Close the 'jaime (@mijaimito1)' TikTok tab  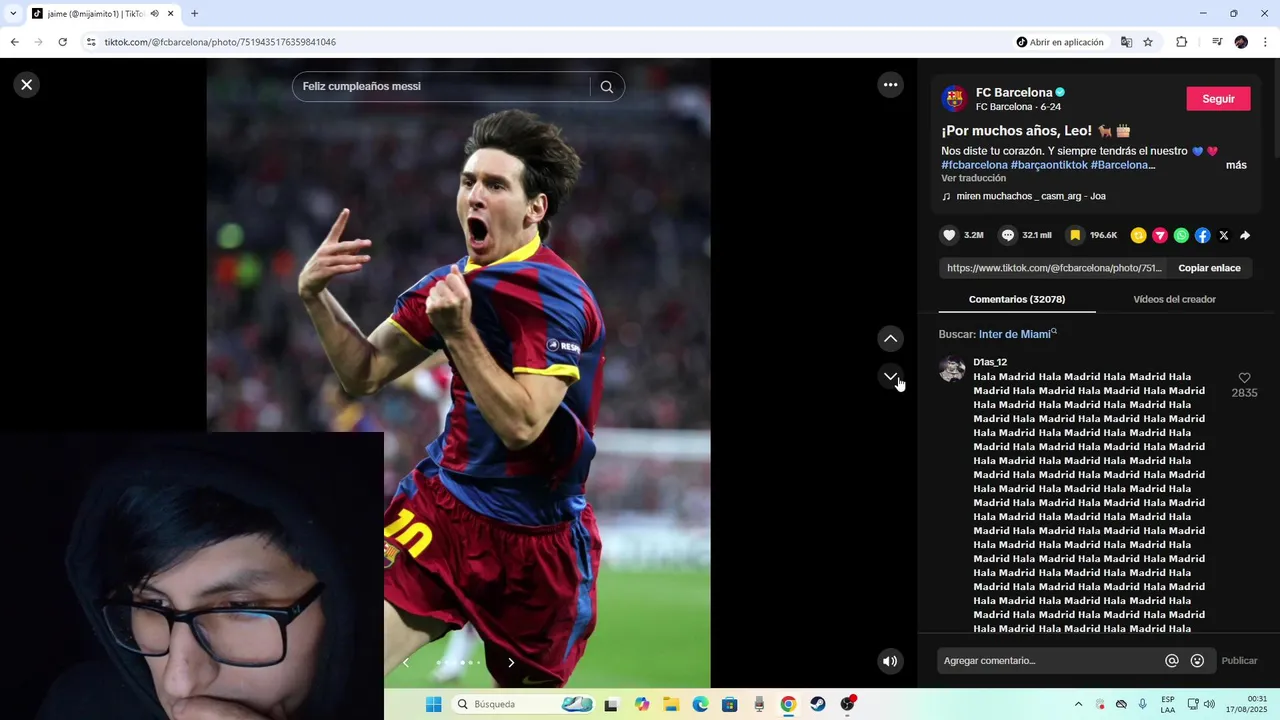[x=171, y=14]
